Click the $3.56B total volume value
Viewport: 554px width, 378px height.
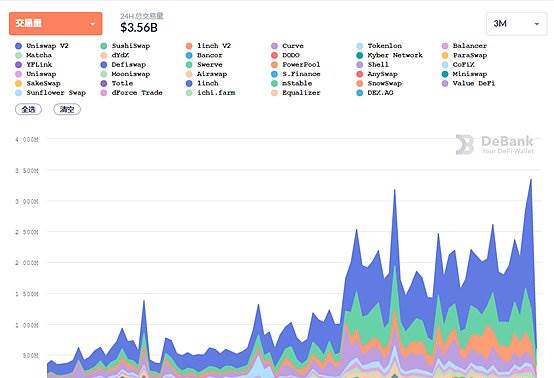point(139,27)
